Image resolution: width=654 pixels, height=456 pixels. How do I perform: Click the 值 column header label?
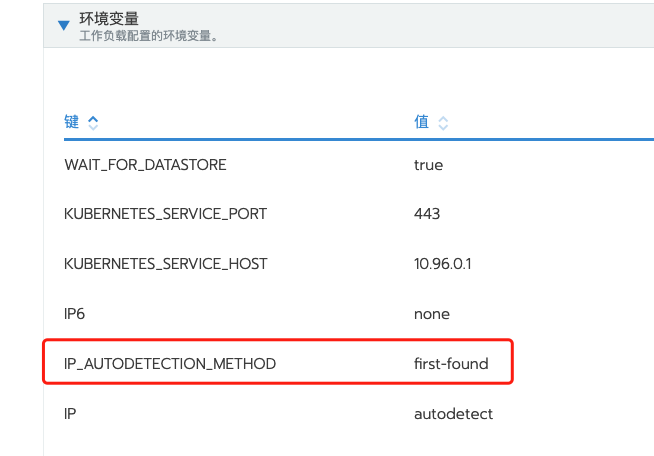[421, 122]
